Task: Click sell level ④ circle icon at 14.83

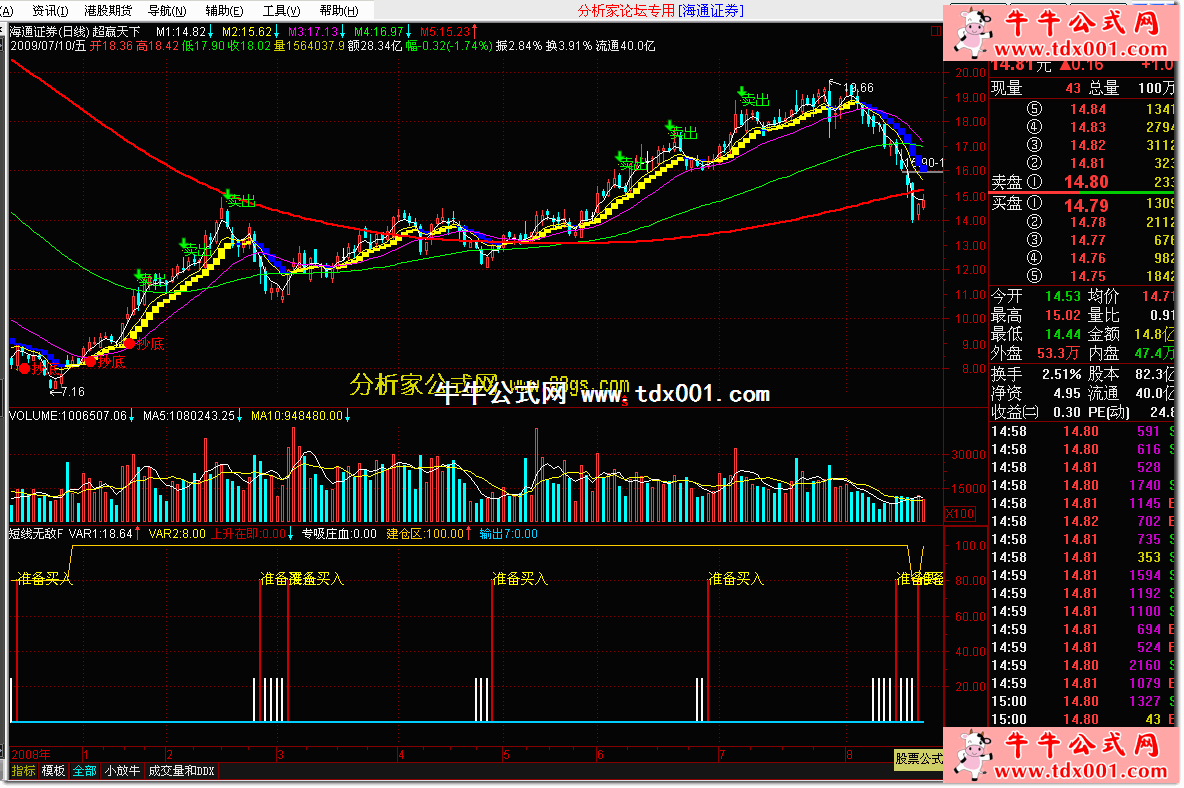Action: [x=1034, y=128]
